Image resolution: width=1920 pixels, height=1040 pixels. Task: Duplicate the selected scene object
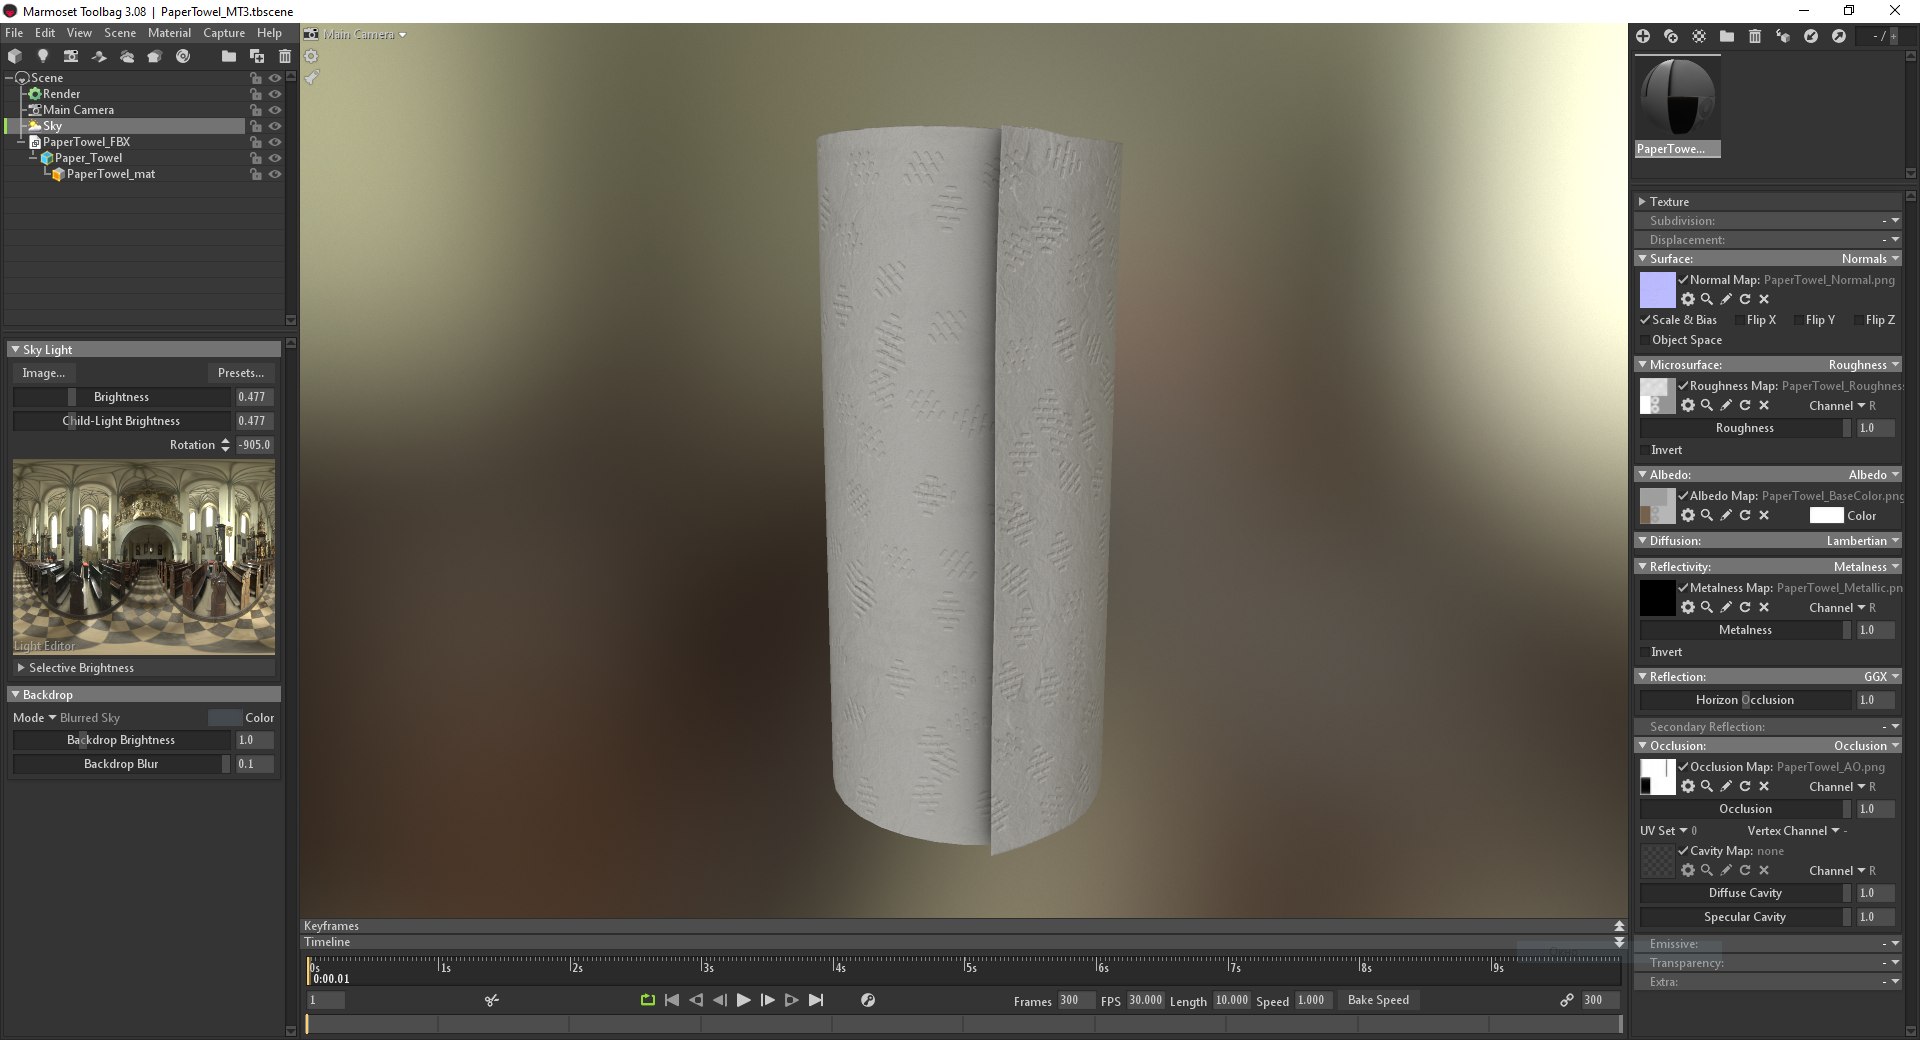(x=257, y=56)
